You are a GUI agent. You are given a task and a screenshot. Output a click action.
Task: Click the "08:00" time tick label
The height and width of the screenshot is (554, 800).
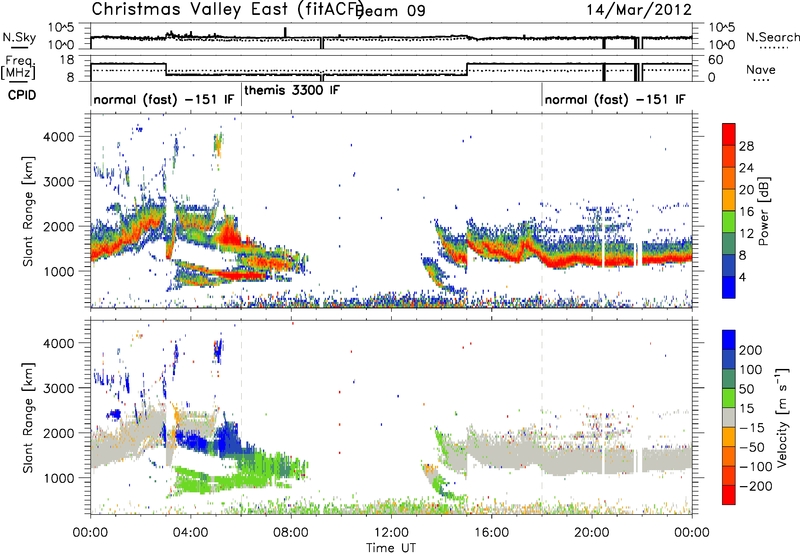click(291, 533)
